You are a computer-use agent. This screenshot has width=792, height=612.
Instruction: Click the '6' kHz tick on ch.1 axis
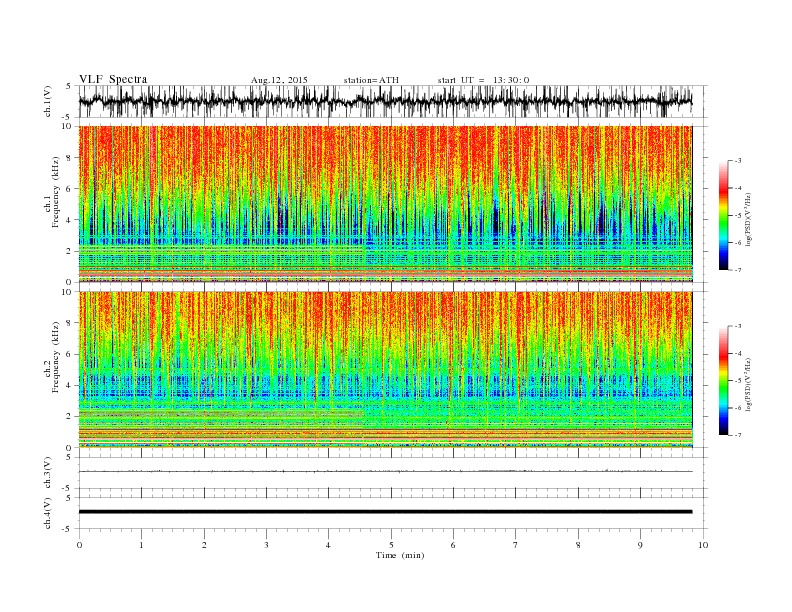coord(70,189)
